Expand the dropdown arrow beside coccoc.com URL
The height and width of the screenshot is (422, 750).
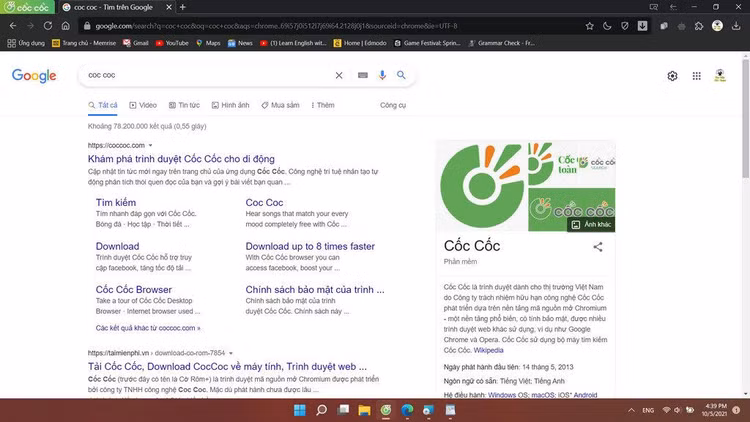pos(149,146)
